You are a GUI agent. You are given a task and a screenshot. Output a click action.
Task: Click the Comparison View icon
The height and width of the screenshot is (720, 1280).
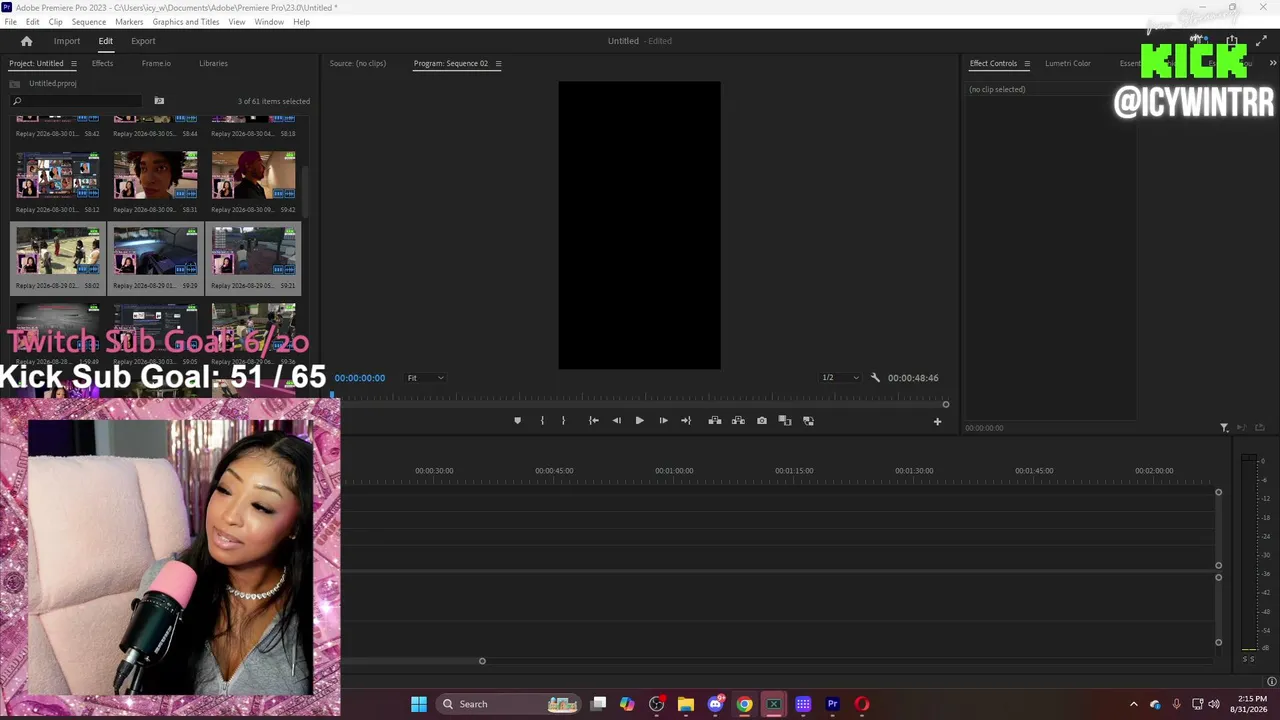785,421
